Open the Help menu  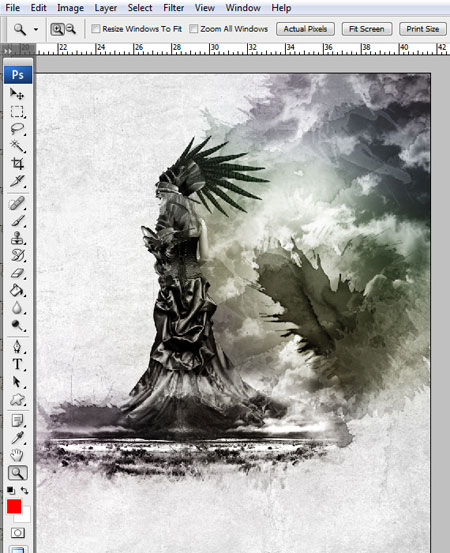[x=281, y=8]
